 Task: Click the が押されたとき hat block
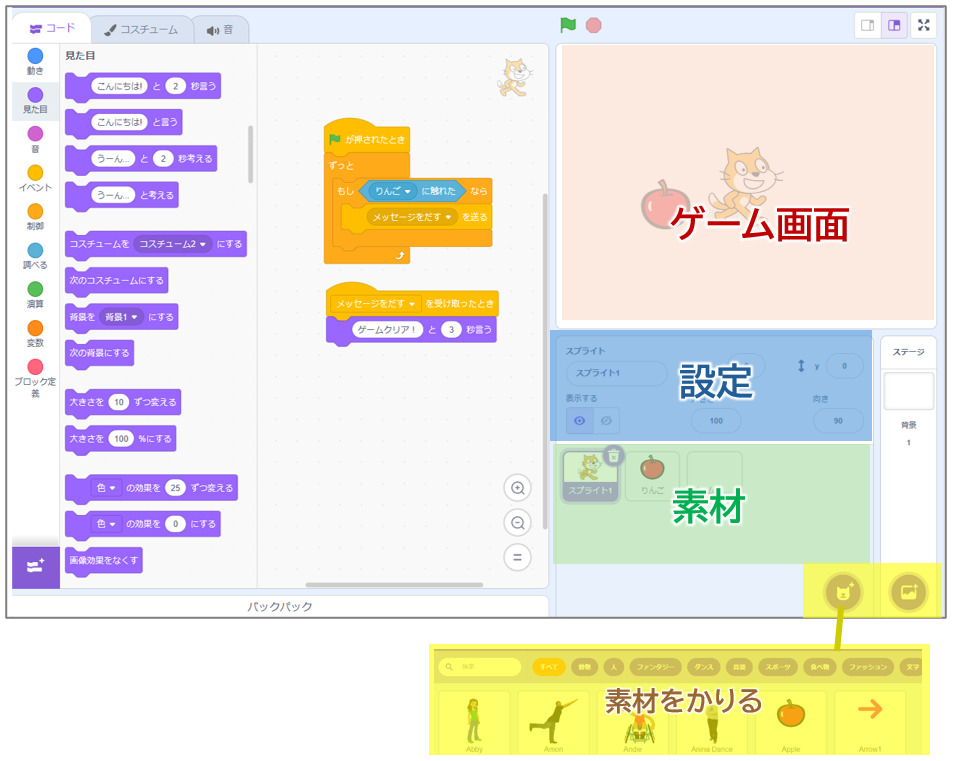367,137
